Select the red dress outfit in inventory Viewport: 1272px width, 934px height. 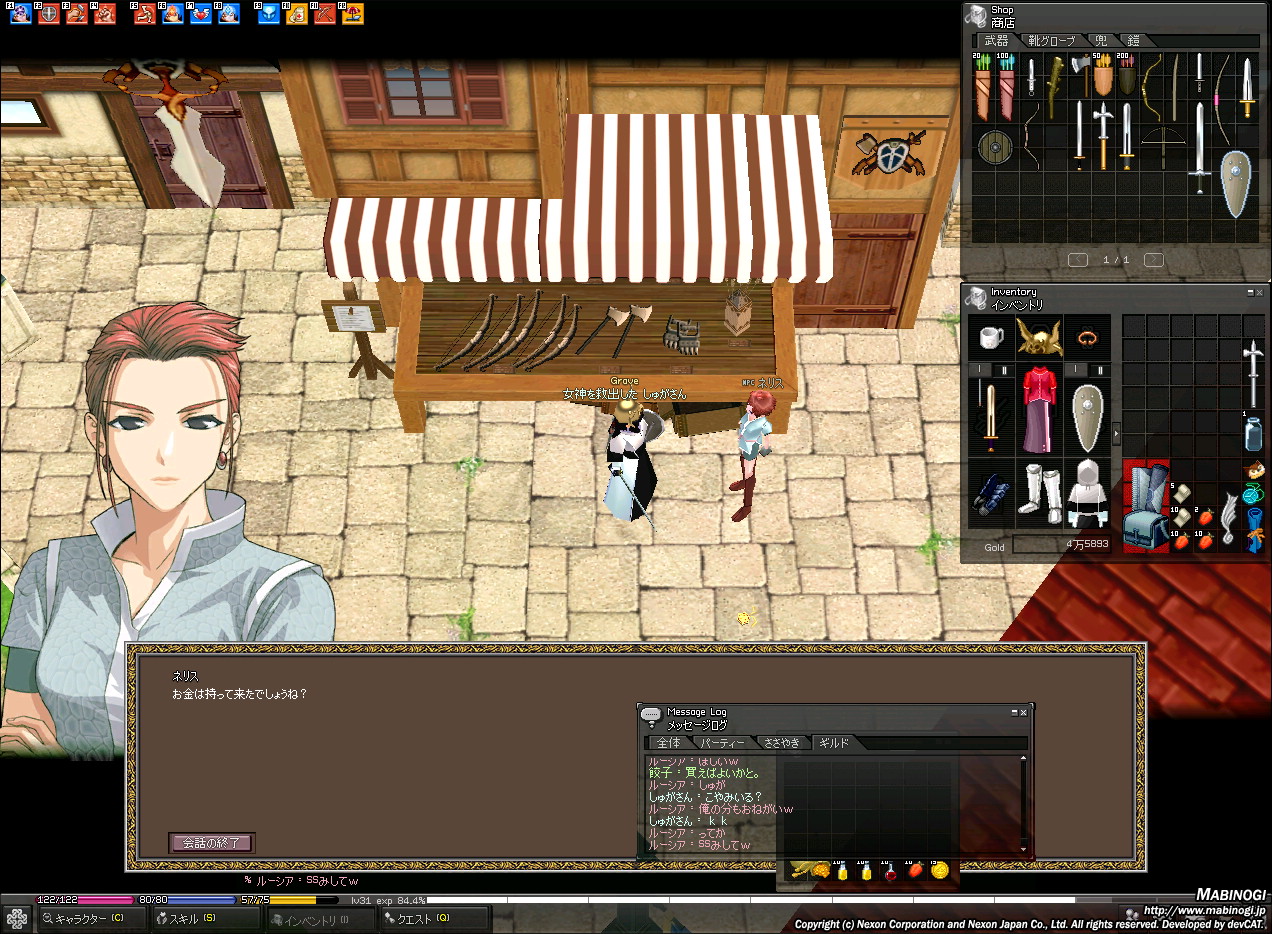click(x=1039, y=410)
